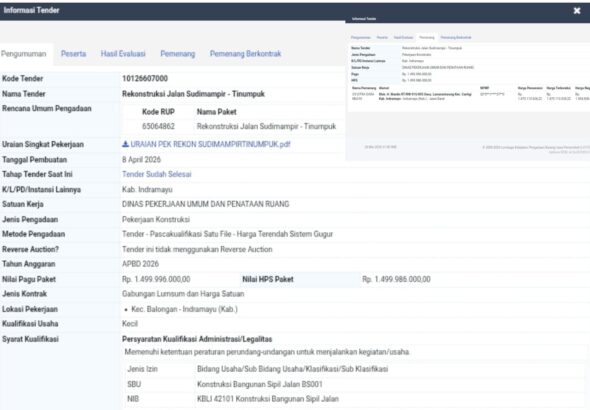Viewport: 590px width, 410px height.
Task: Click the Persyaratan Kualifikasi Administrasi/Legalitas heading
Action: (197, 339)
